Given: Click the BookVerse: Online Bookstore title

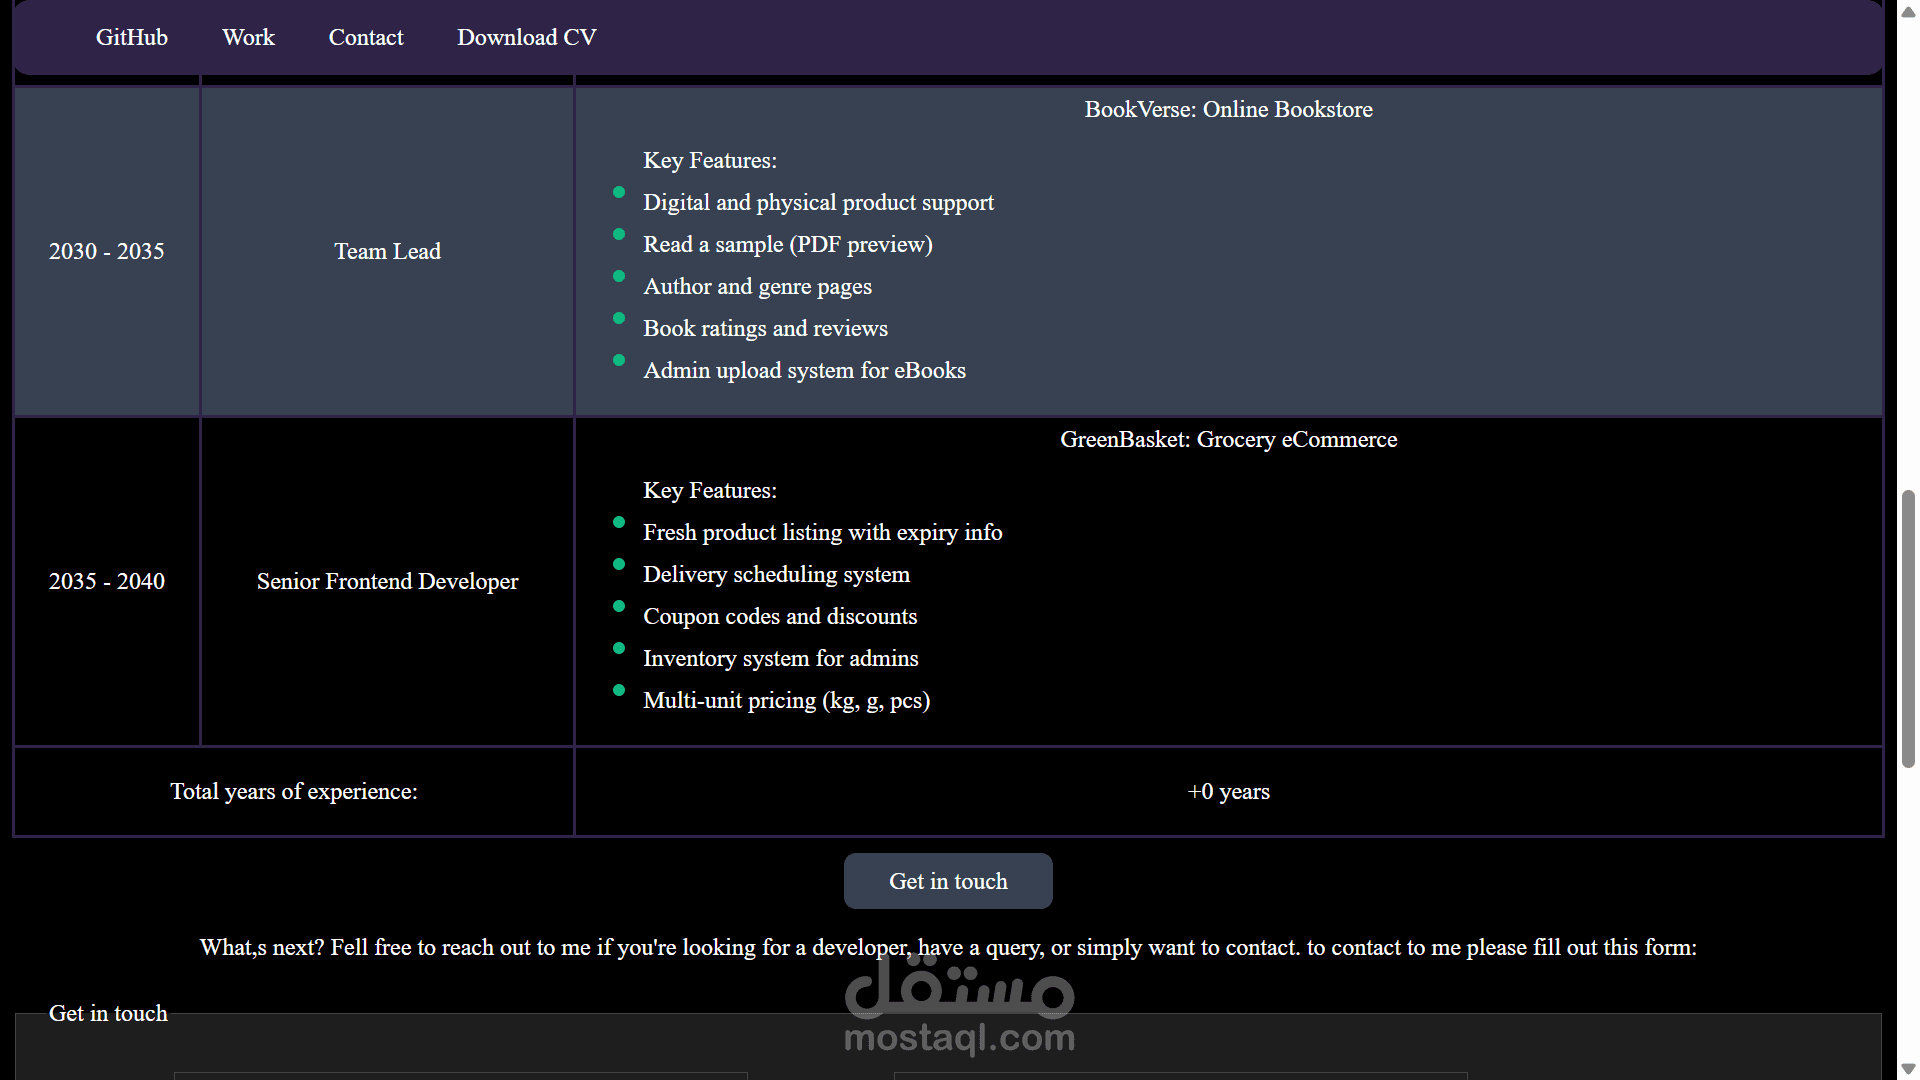Looking at the screenshot, I should pyautogui.click(x=1228, y=109).
